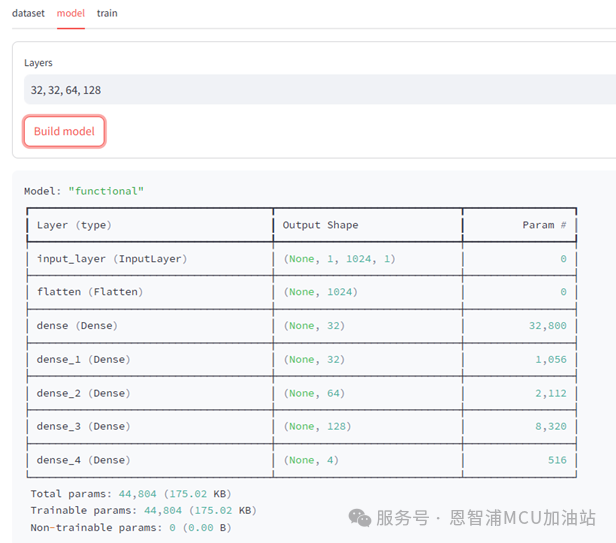This screenshot has height=543, width=616.
Task: Select the flatten (Flatten) row
Action: (90, 292)
